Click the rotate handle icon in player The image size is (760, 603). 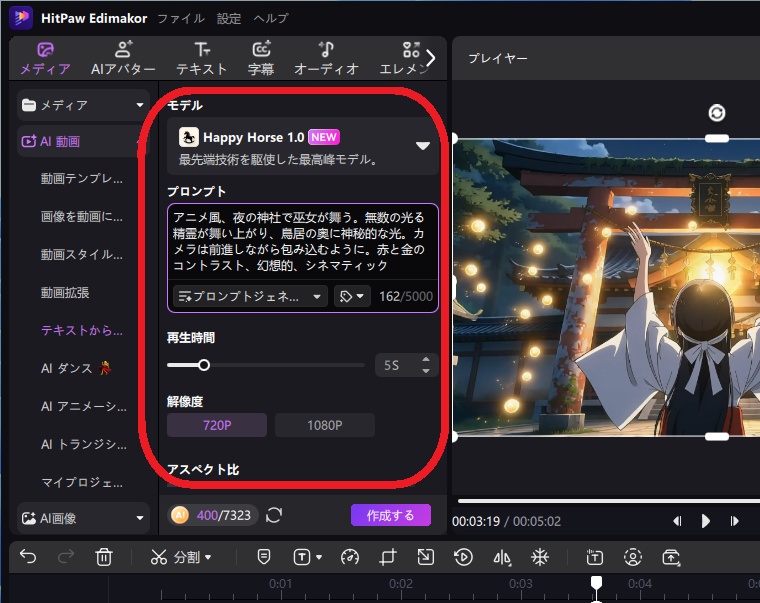pos(717,113)
